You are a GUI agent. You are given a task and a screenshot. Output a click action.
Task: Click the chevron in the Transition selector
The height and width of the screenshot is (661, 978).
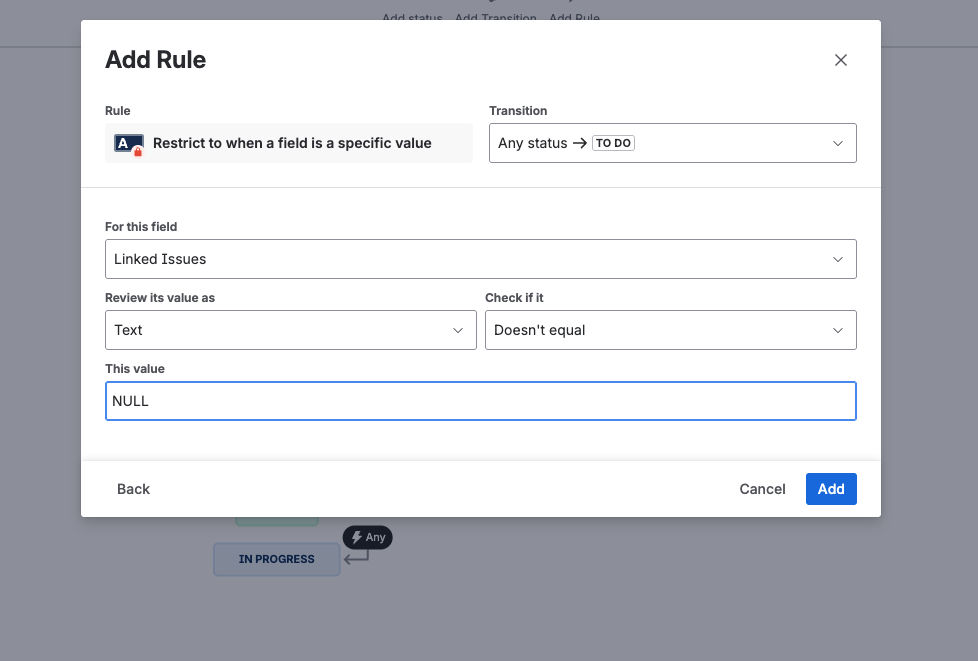click(838, 143)
